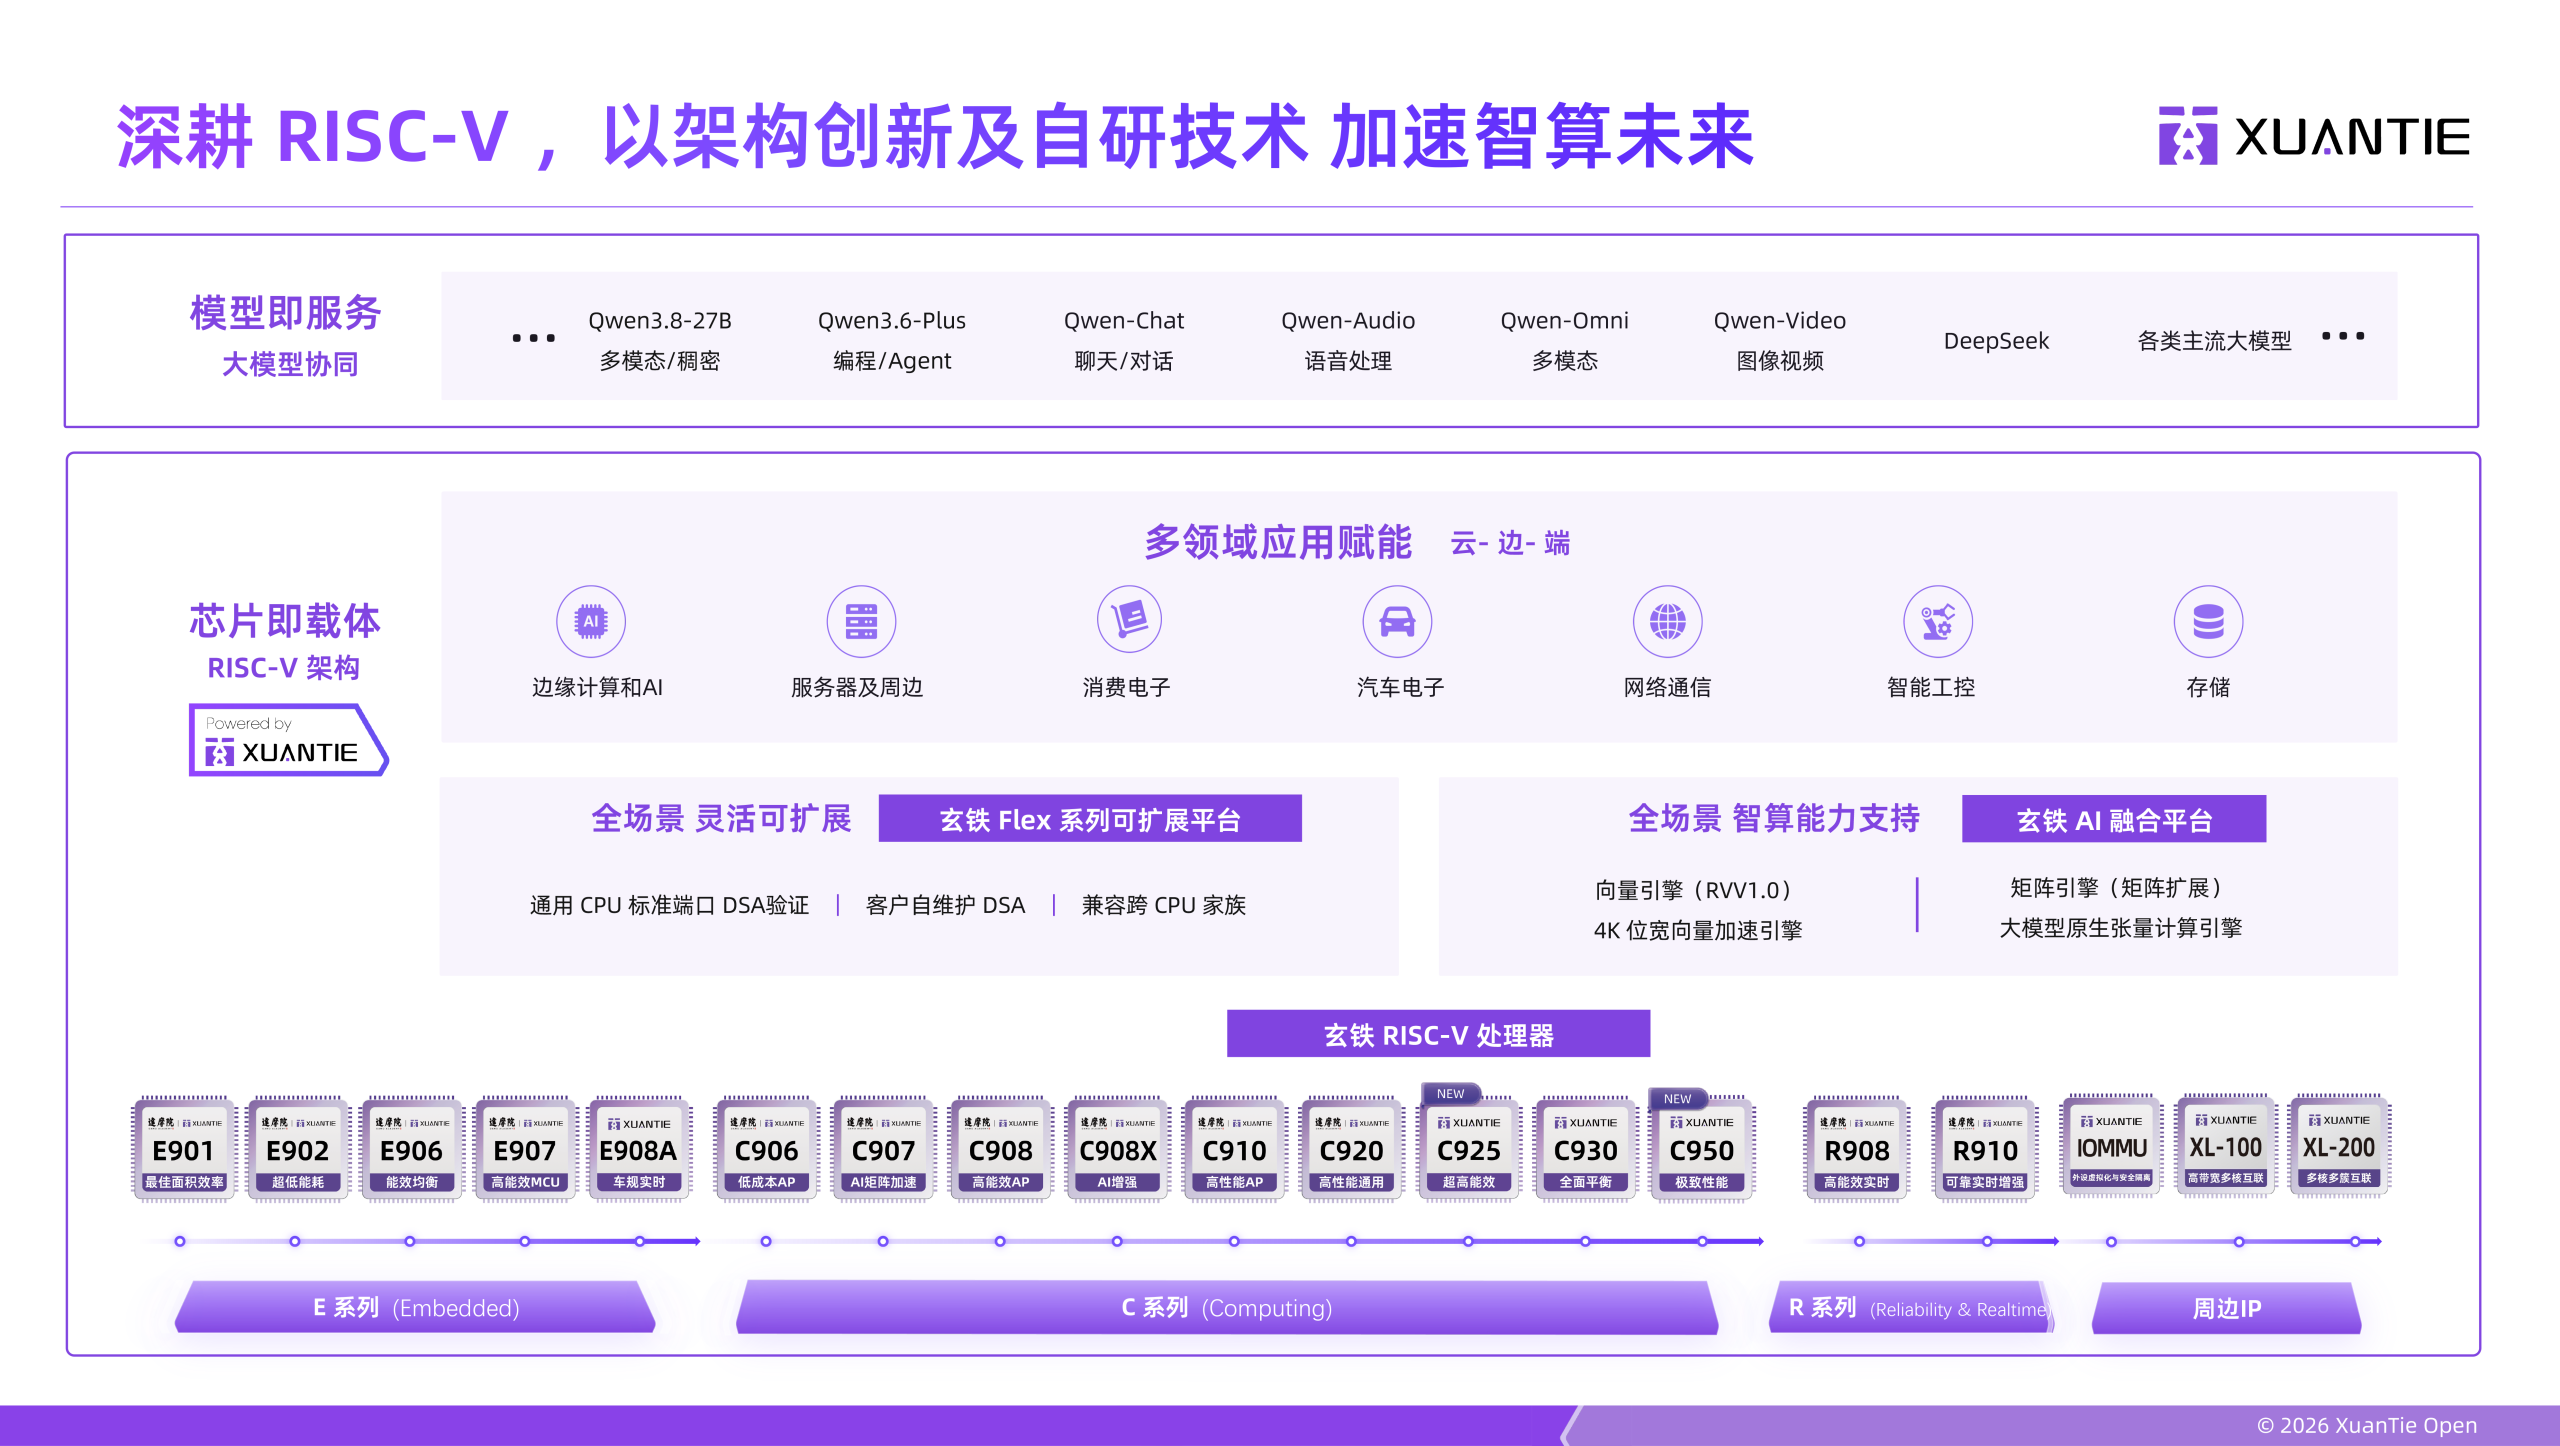The image size is (2560, 1446).
Task: Select the E906 processor chip
Action: click(x=412, y=1149)
